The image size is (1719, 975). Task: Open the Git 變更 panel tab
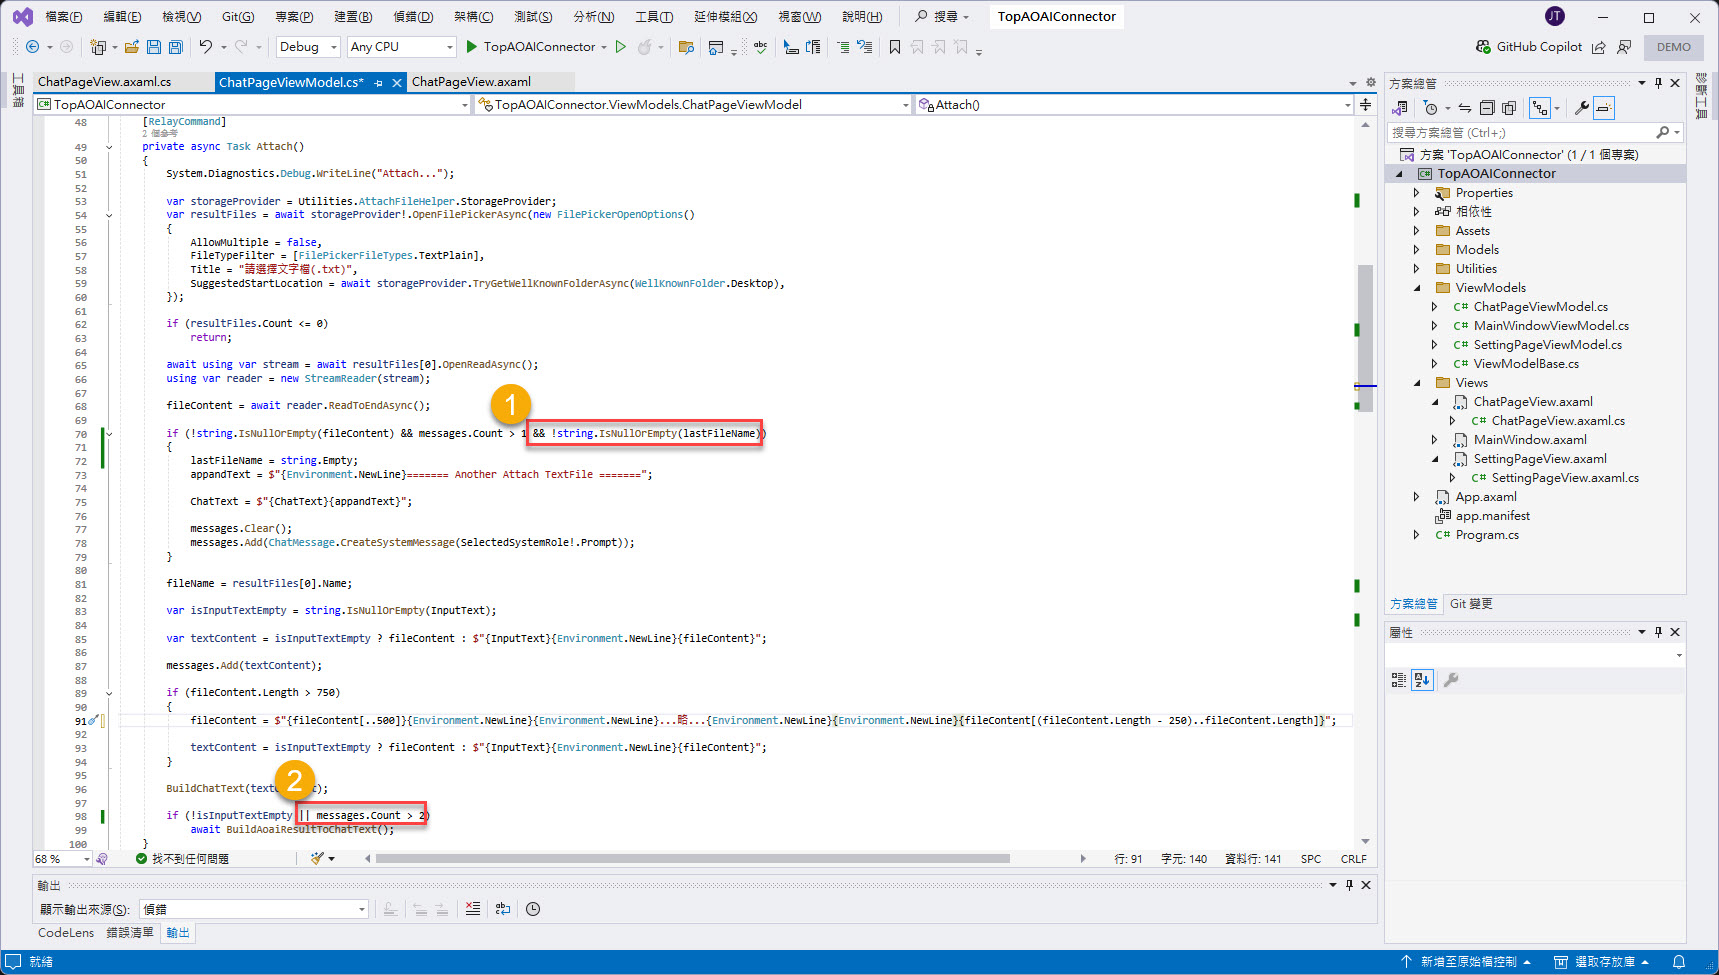(1471, 604)
